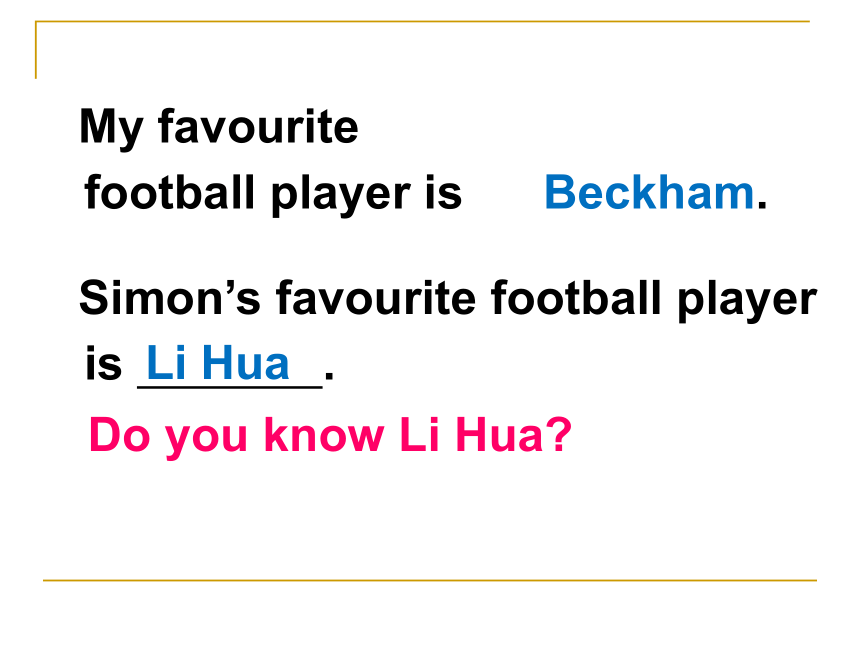Image resolution: width=860 pixels, height=645 pixels.
Task: Click the blue word Beckham
Action: pos(649,193)
